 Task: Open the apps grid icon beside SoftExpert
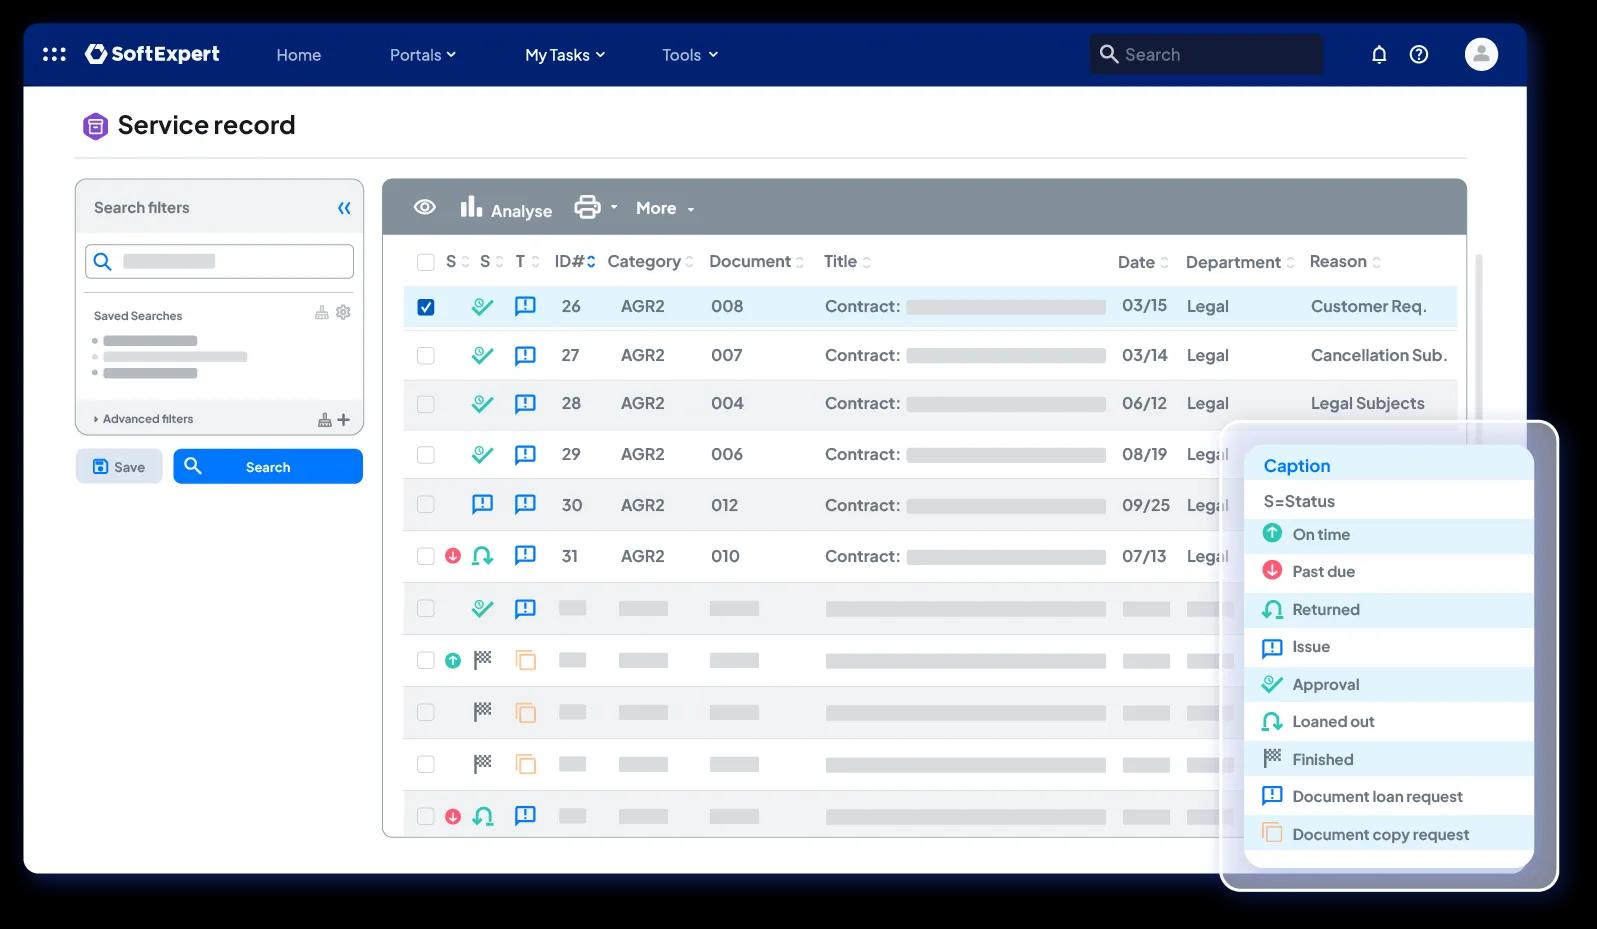point(54,54)
